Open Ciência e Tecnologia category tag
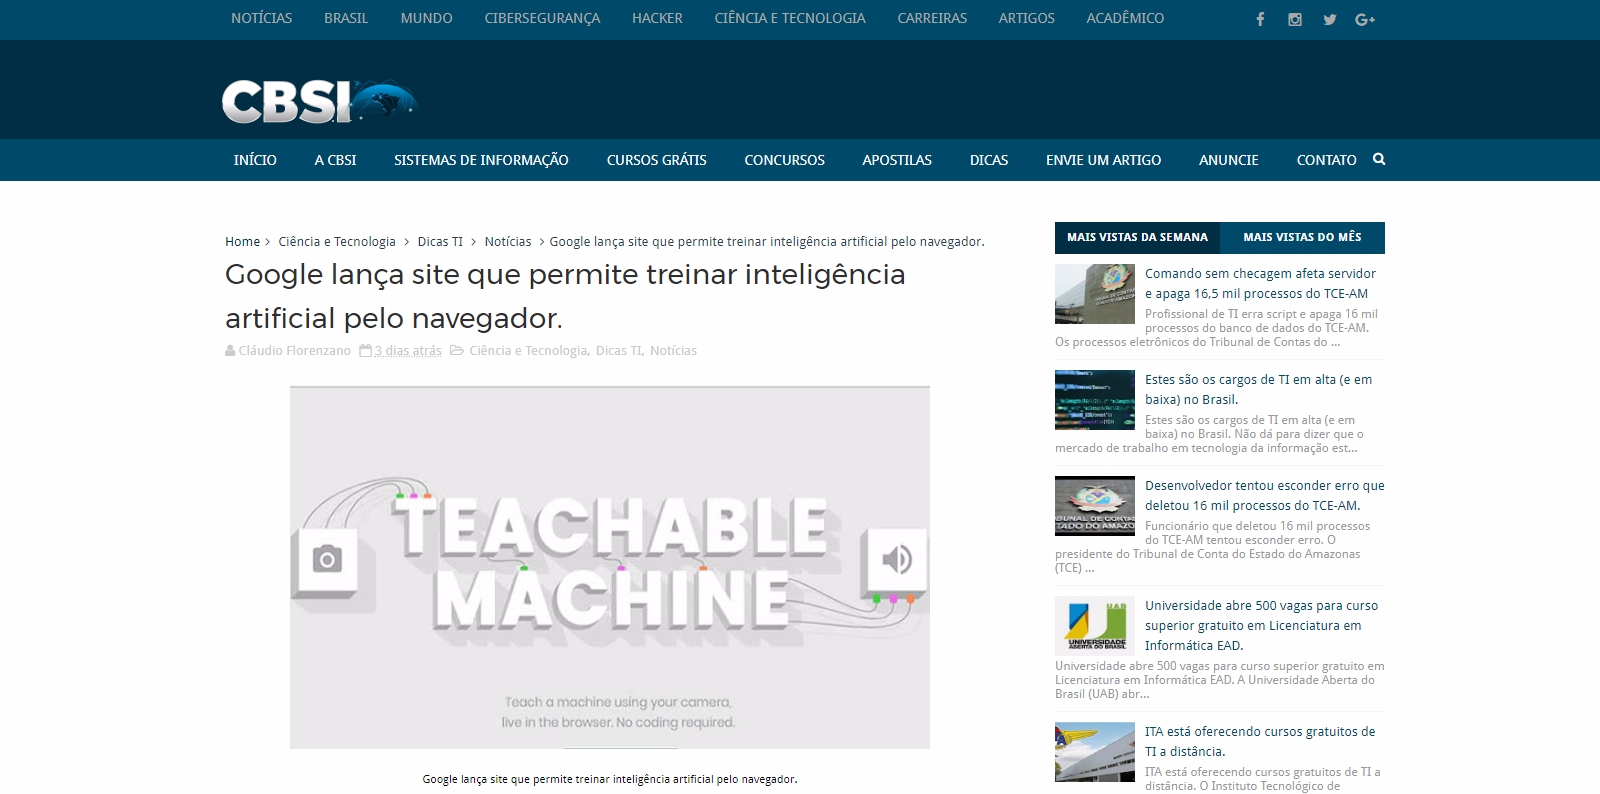Viewport: 1600px width, 794px height. pos(529,350)
